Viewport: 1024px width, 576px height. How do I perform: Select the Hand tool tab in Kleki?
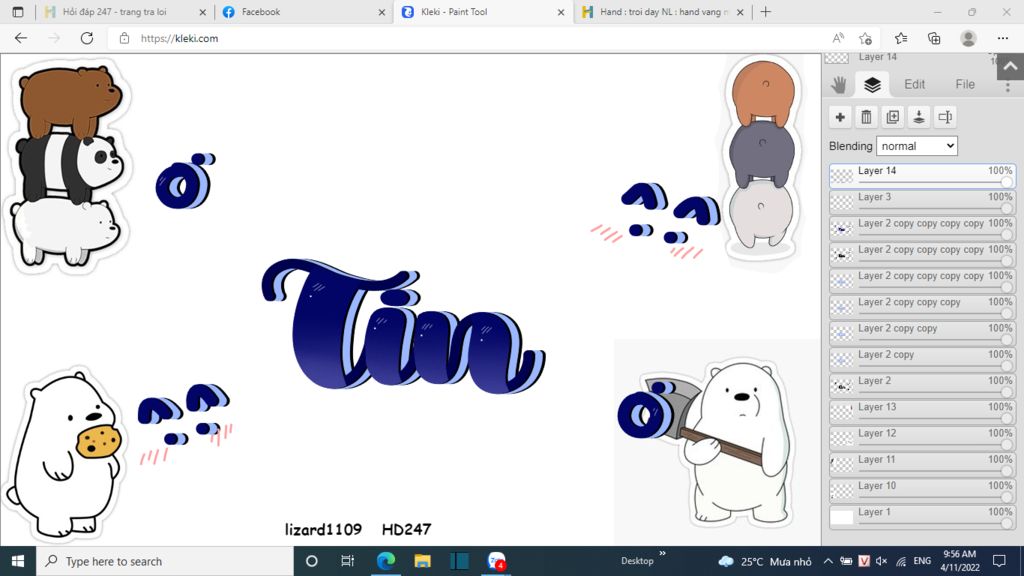pyautogui.click(x=839, y=84)
